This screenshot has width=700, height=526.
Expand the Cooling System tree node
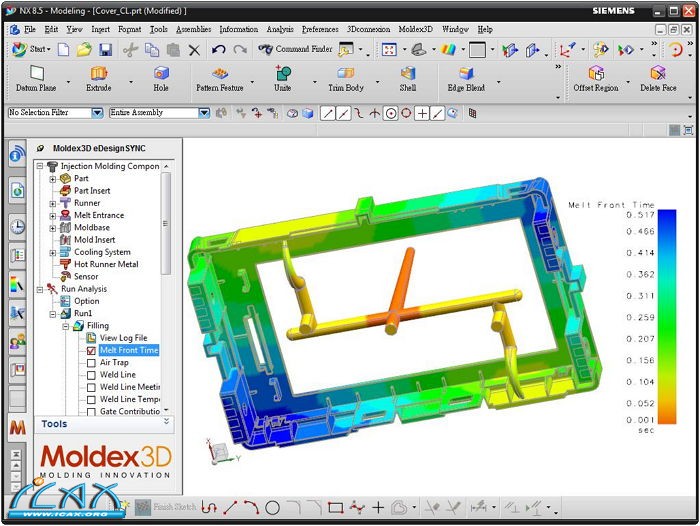(53, 253)
